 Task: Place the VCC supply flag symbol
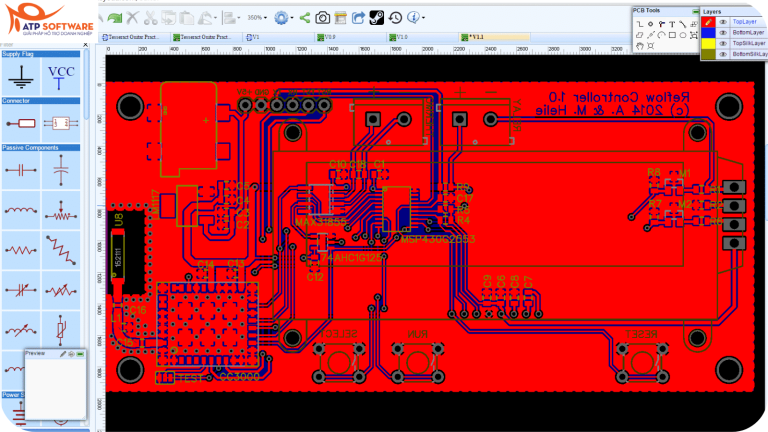61,77
